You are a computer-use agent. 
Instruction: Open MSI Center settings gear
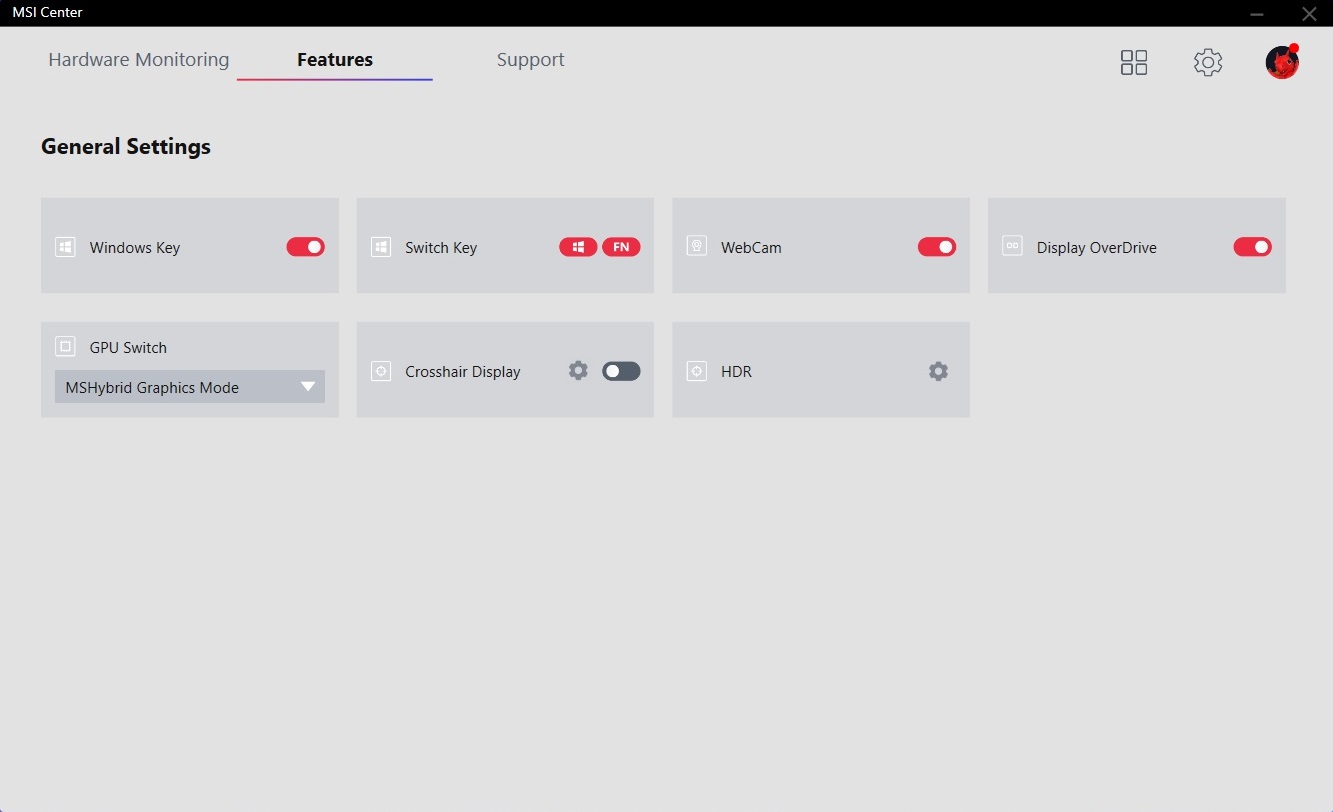(1208, 62)
